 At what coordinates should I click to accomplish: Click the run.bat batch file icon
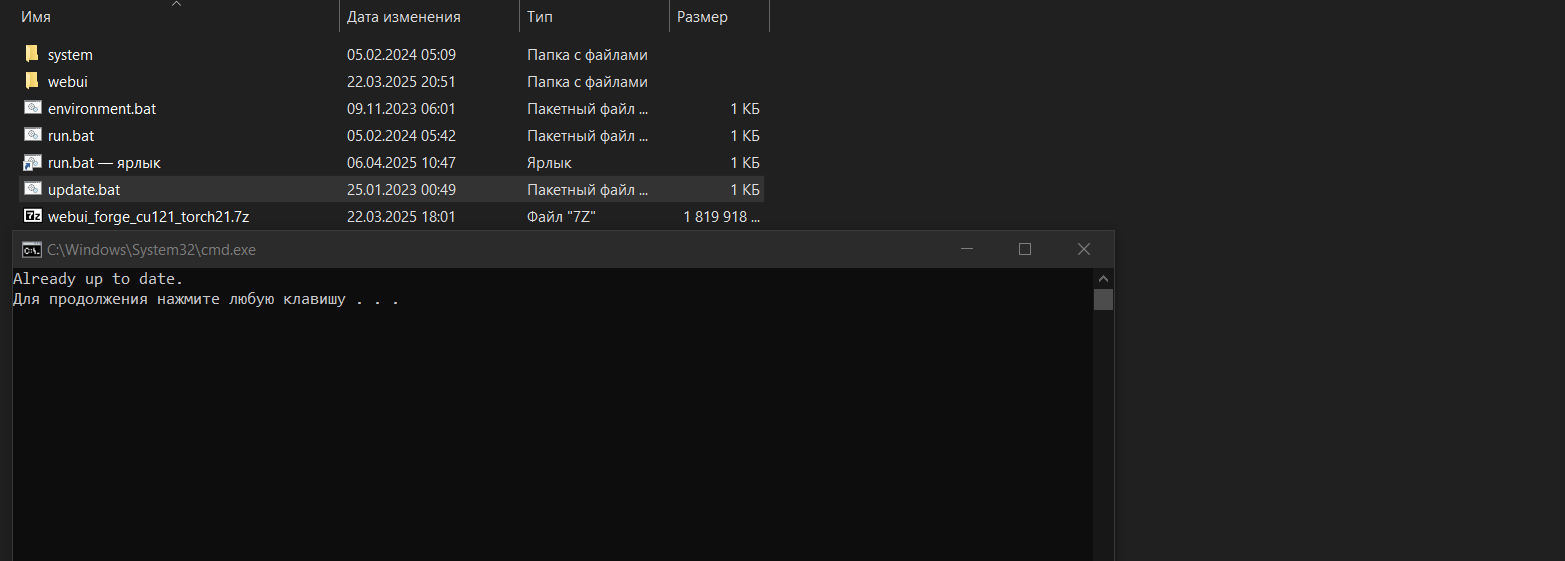point(32,135)
